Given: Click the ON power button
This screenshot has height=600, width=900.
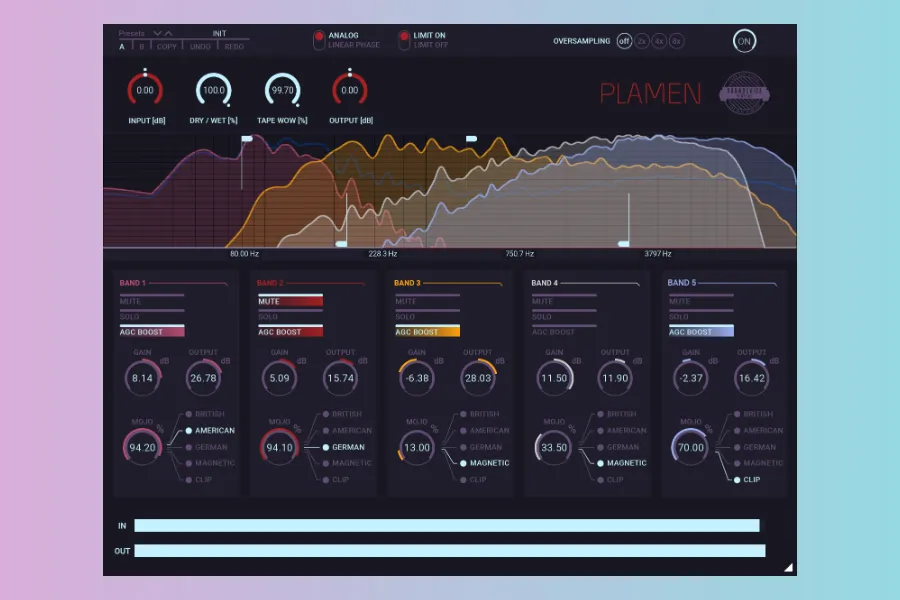Looking at the screenshot, I should [x=744, y=41].
